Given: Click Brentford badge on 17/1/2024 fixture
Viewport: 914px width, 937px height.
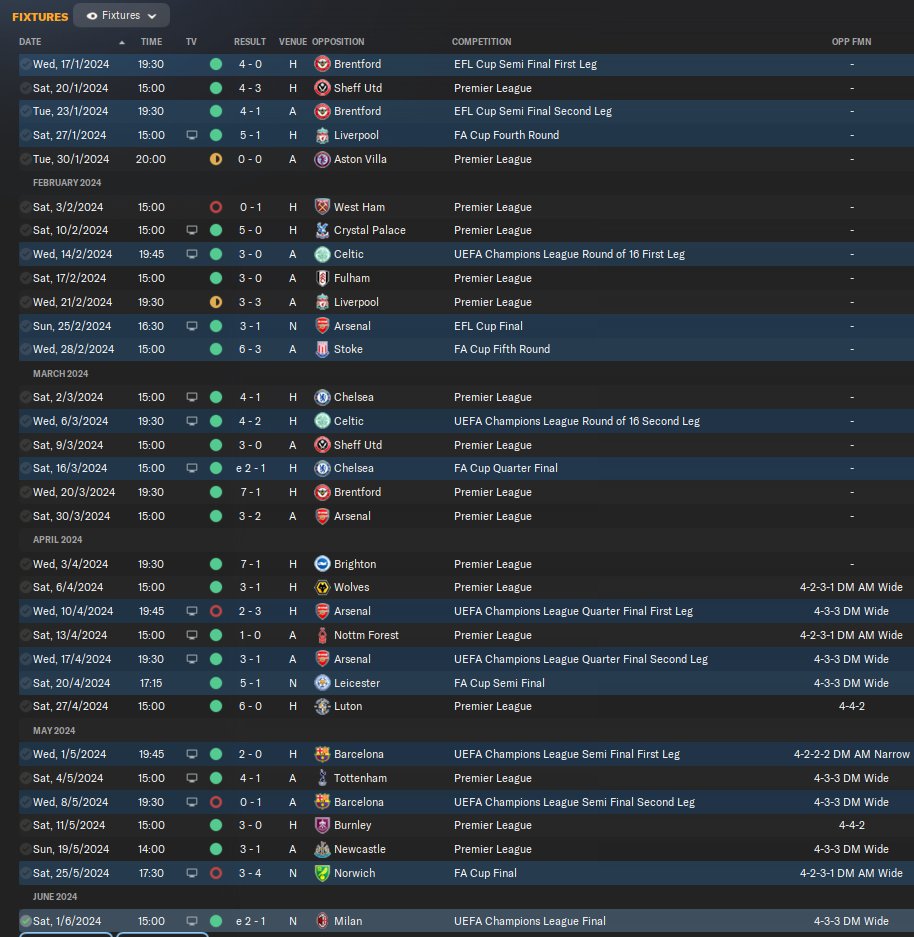Looking at the screenshot, I should (322, 64).
